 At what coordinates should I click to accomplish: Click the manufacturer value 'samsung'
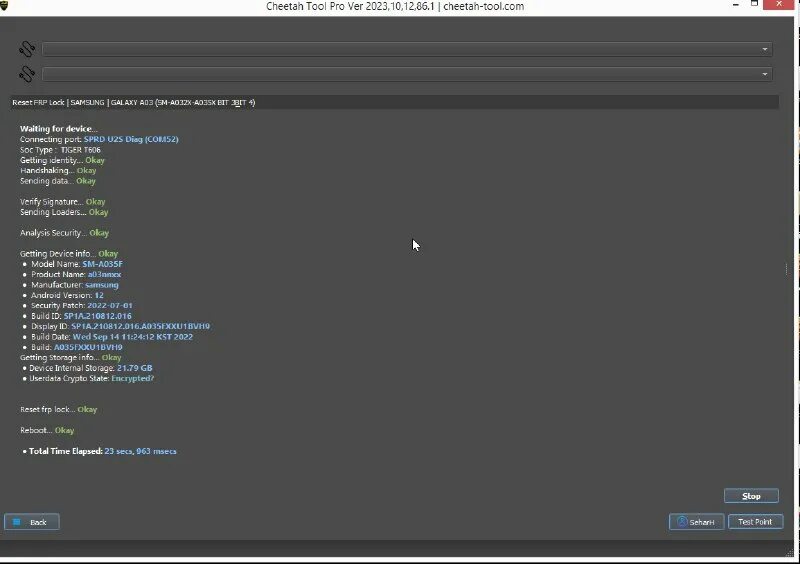tap(102, 285)
